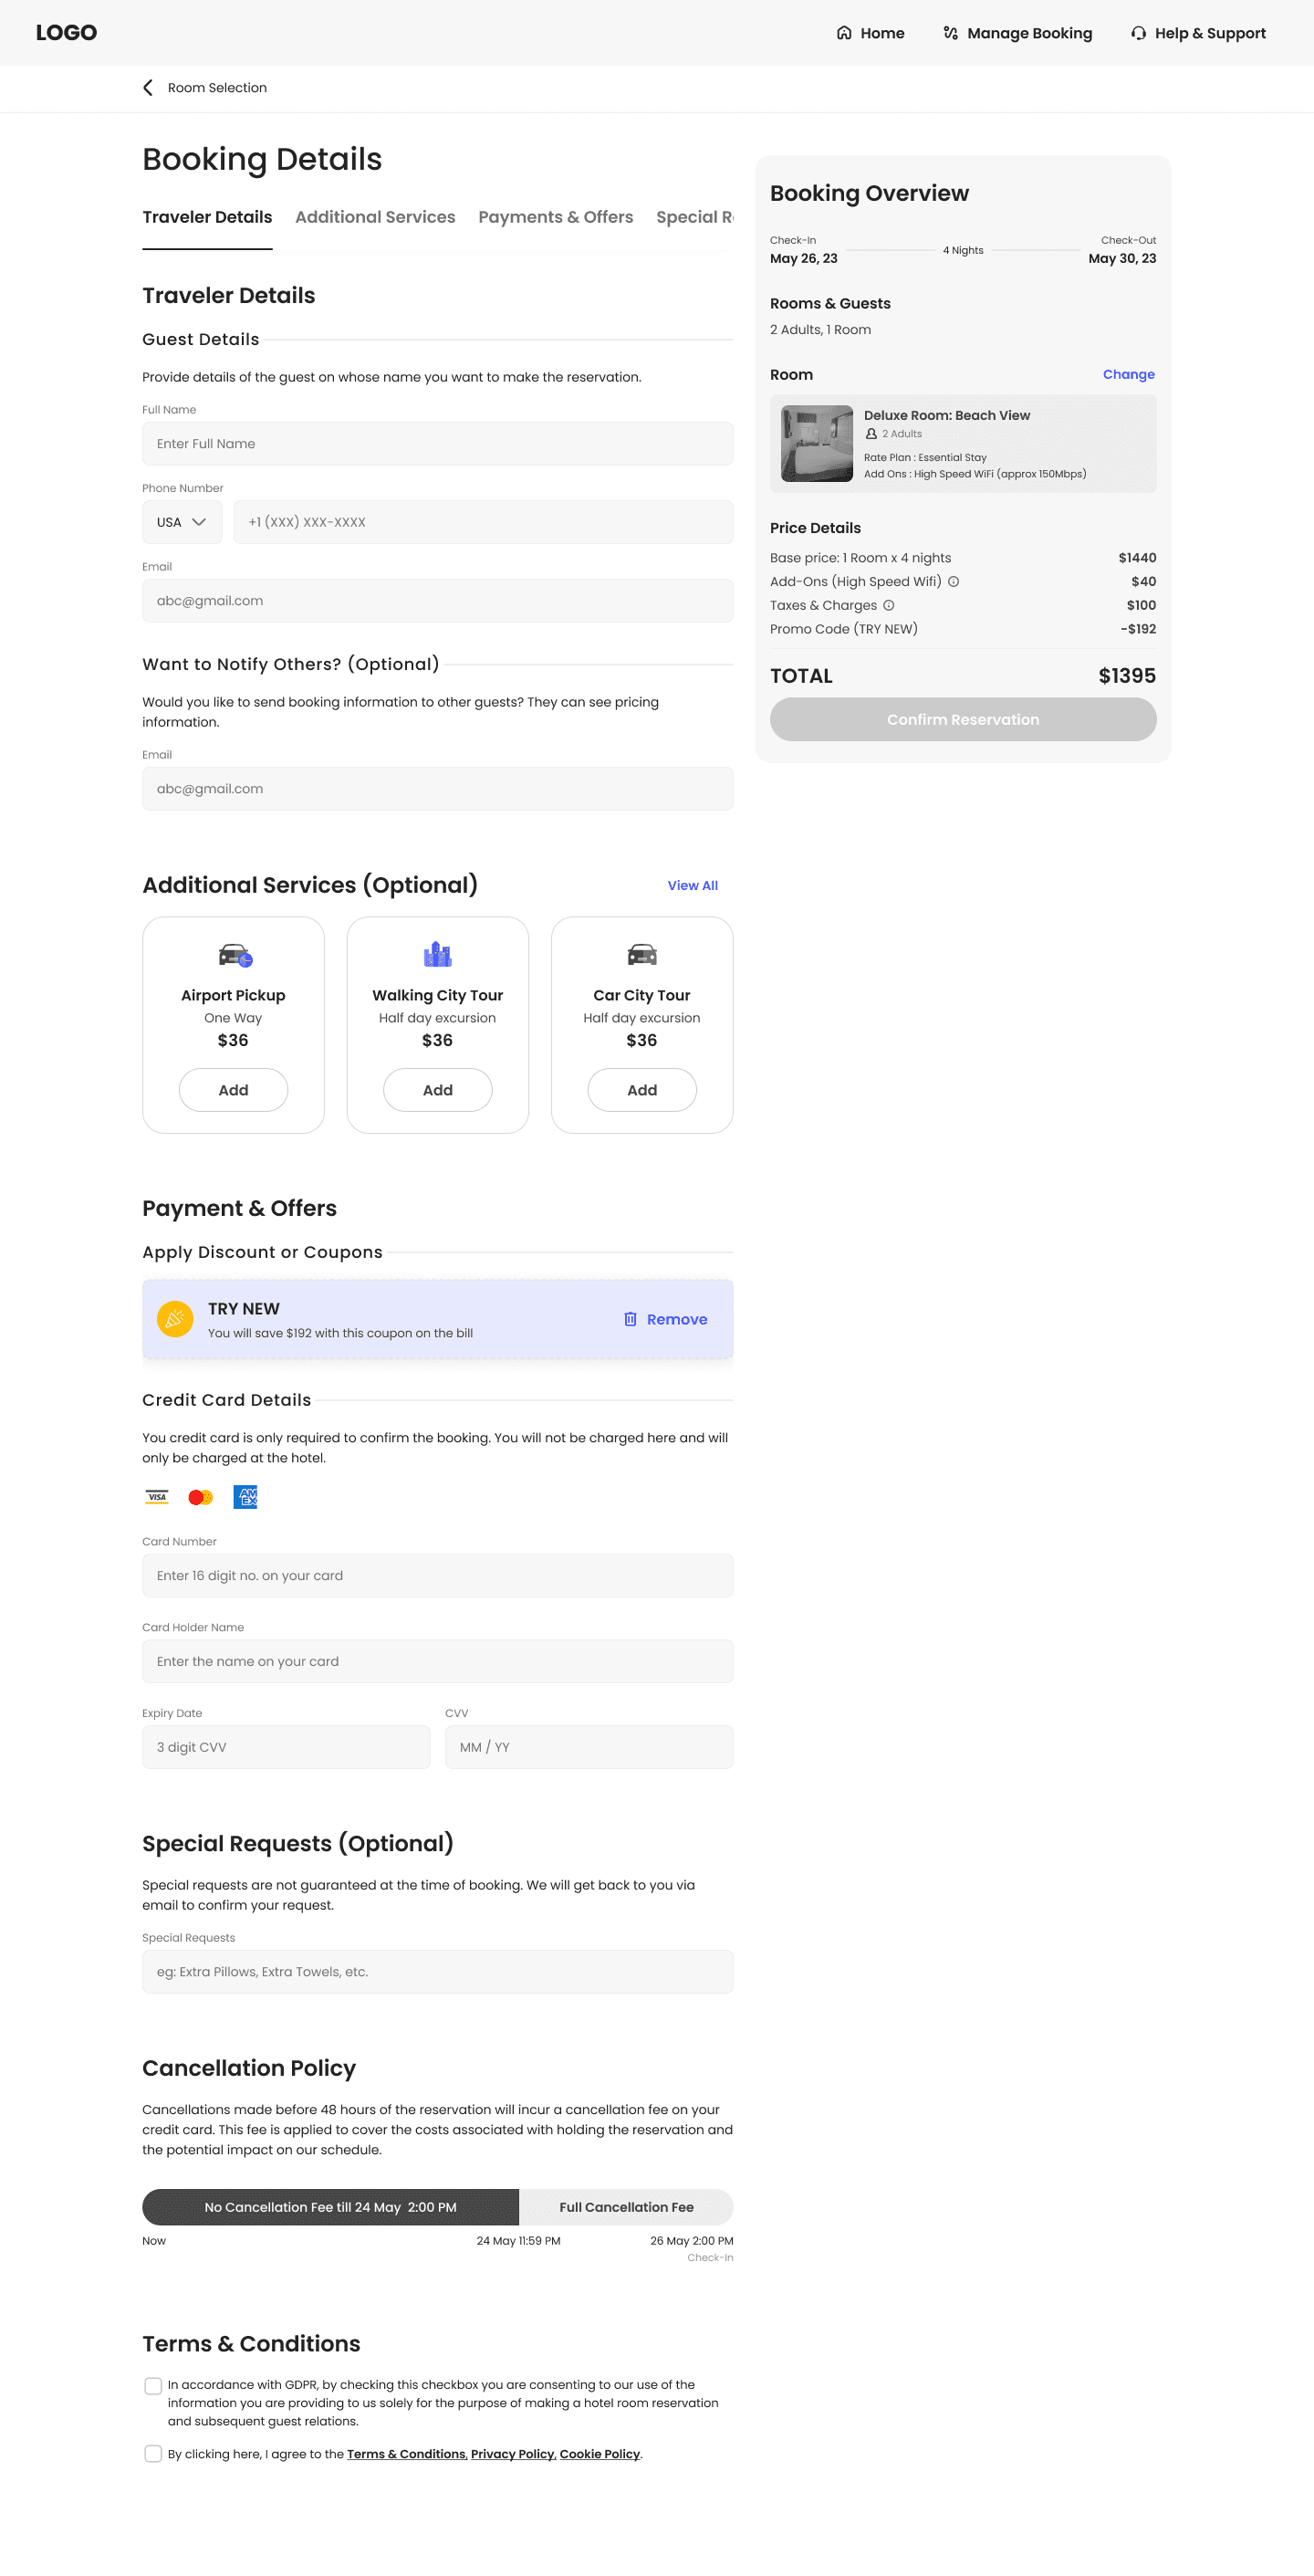Click 'Deluxe Room: Beach View' title

(947, 416)
